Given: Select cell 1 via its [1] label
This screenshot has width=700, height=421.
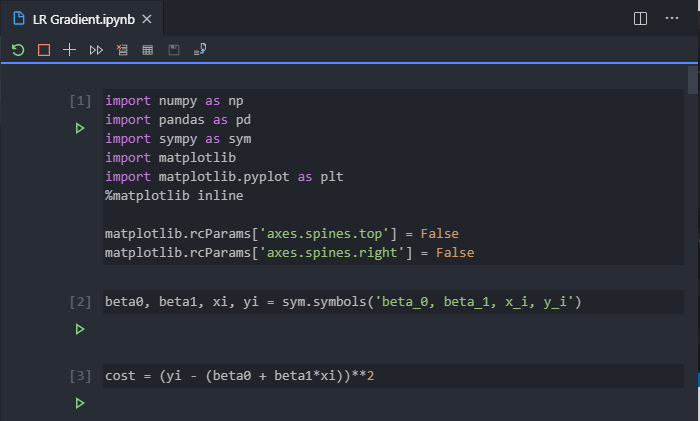Looking at the screenshot, I should [80, 101].
